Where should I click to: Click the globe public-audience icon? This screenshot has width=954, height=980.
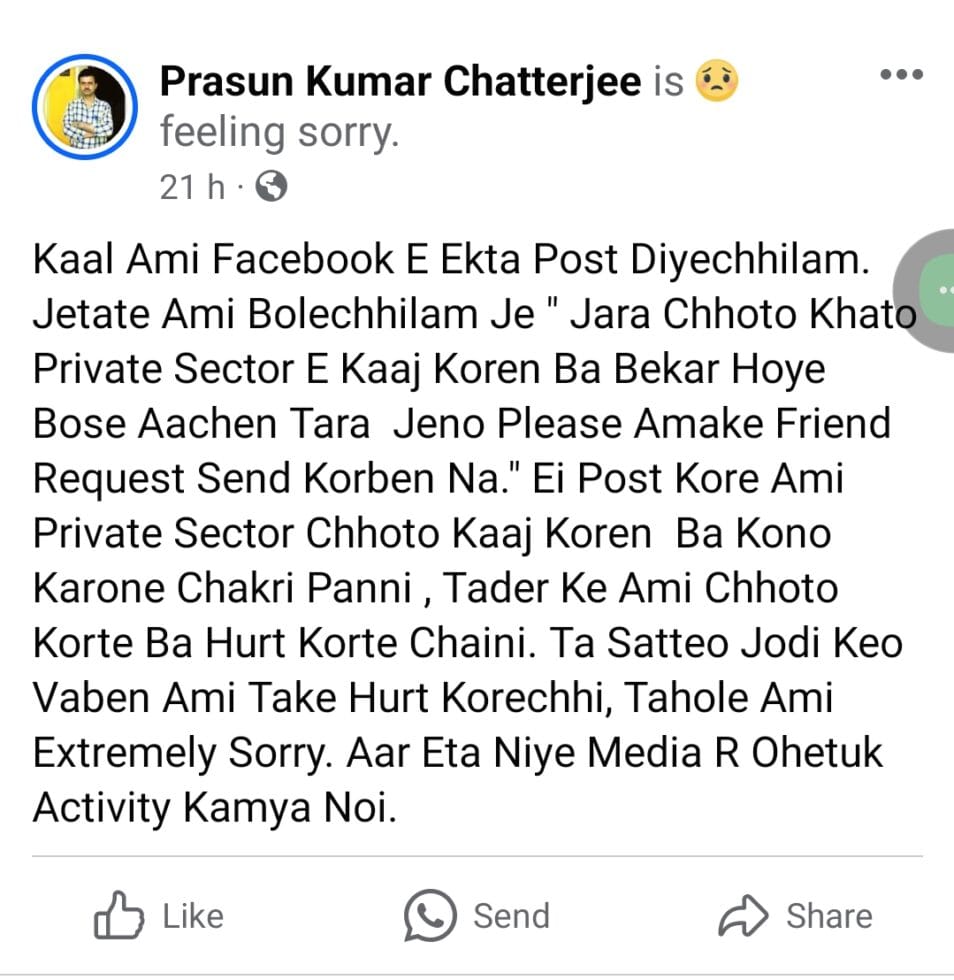click(x=271, y=186)
